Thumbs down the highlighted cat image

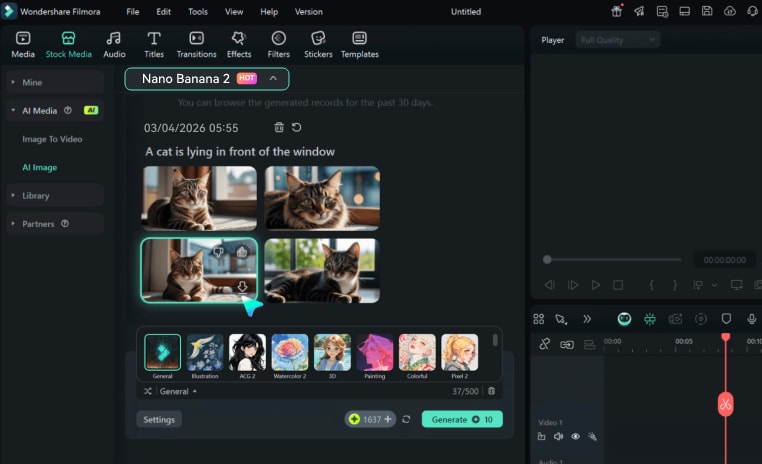coord(218,252)
